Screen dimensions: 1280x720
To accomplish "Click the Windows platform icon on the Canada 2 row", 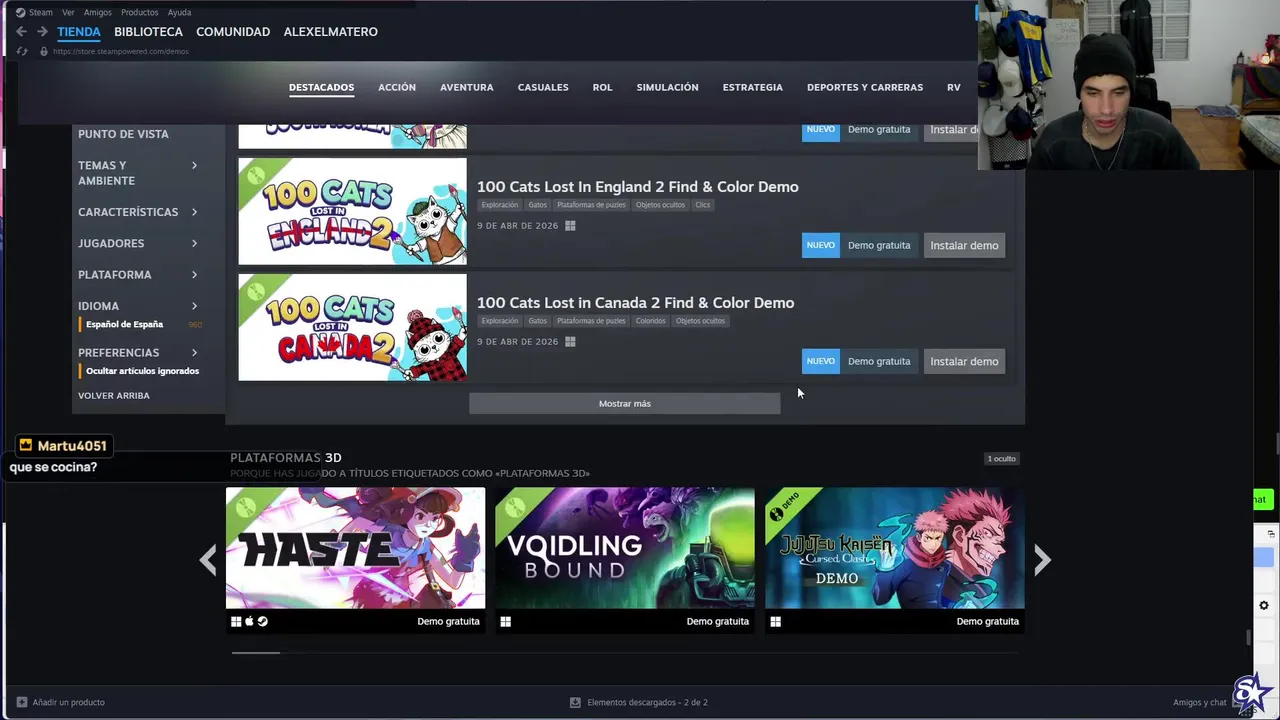I will [x=570, y=342].
